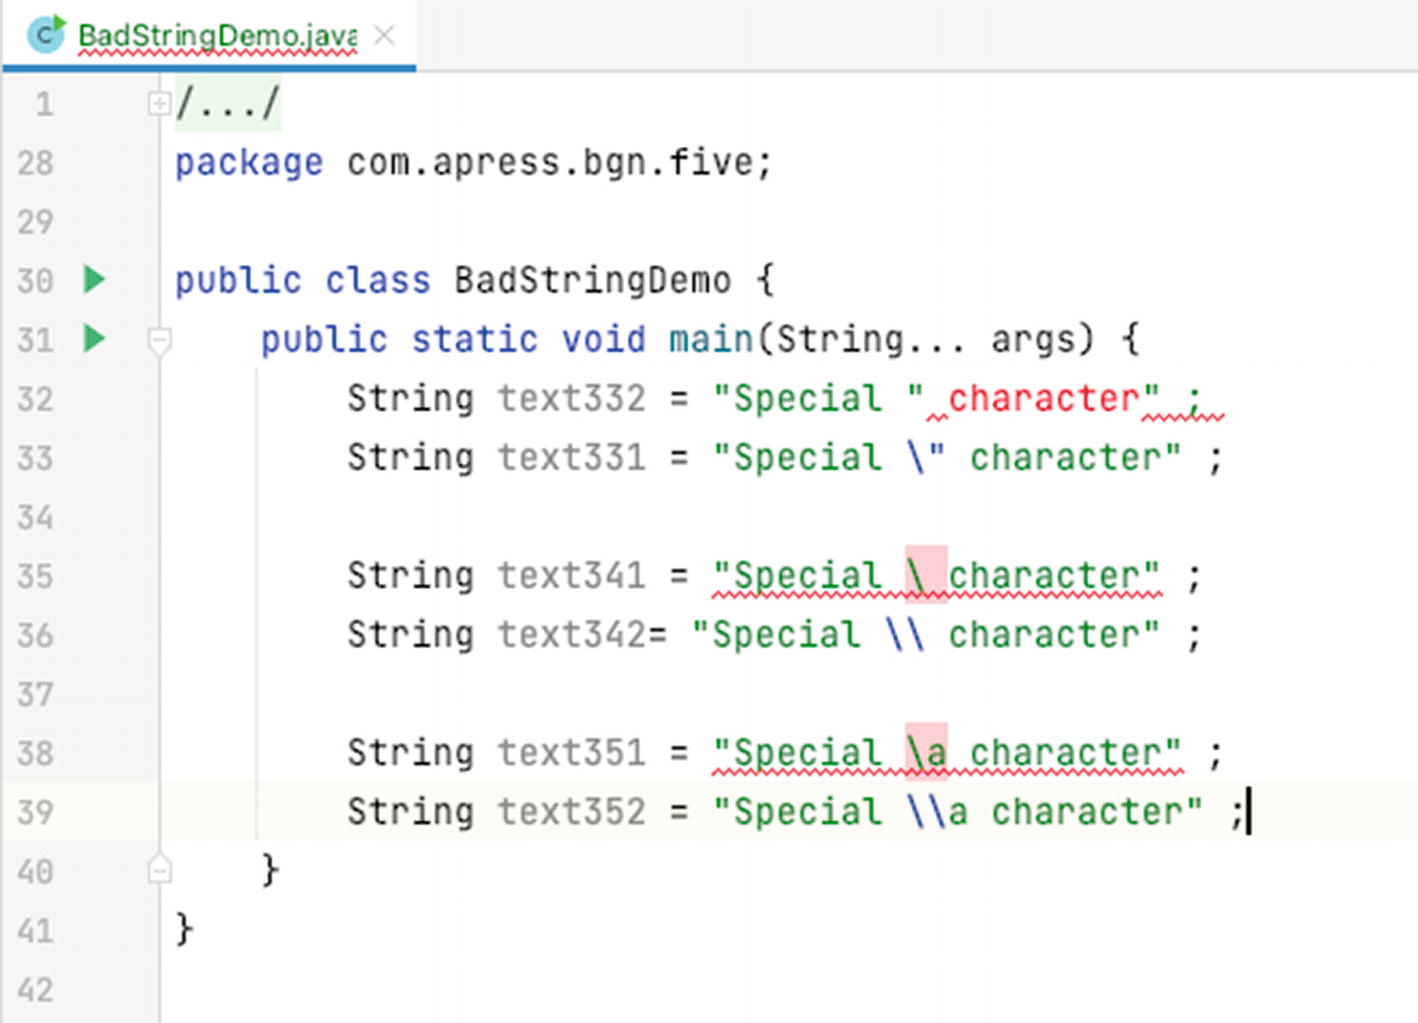Close the BadStringDemo.java tab
Image resolution: width=1418 pixels, height=1023 pixels.
click(x=384, y=36)
